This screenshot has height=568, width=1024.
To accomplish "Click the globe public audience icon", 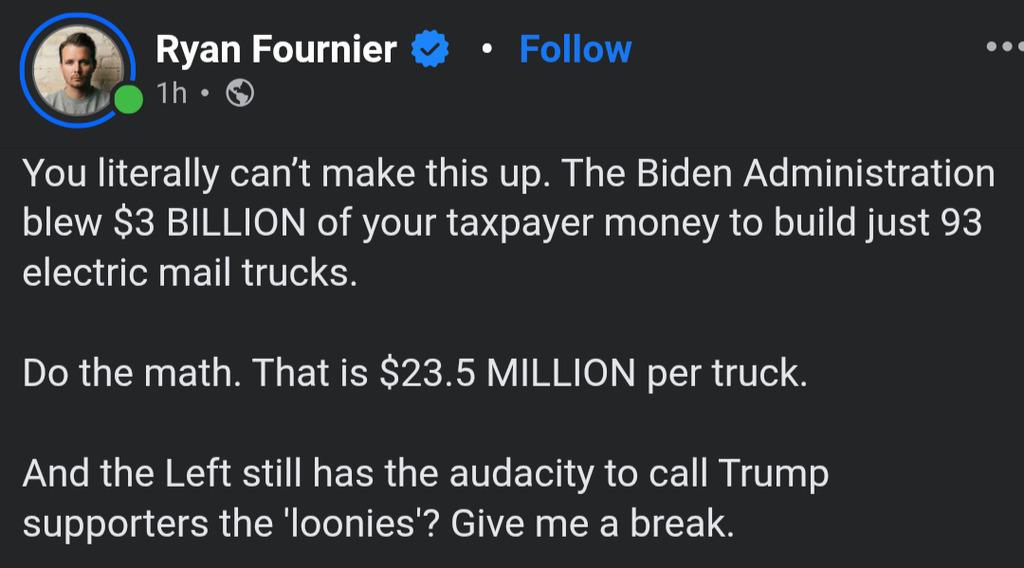I will coord(240,94).
